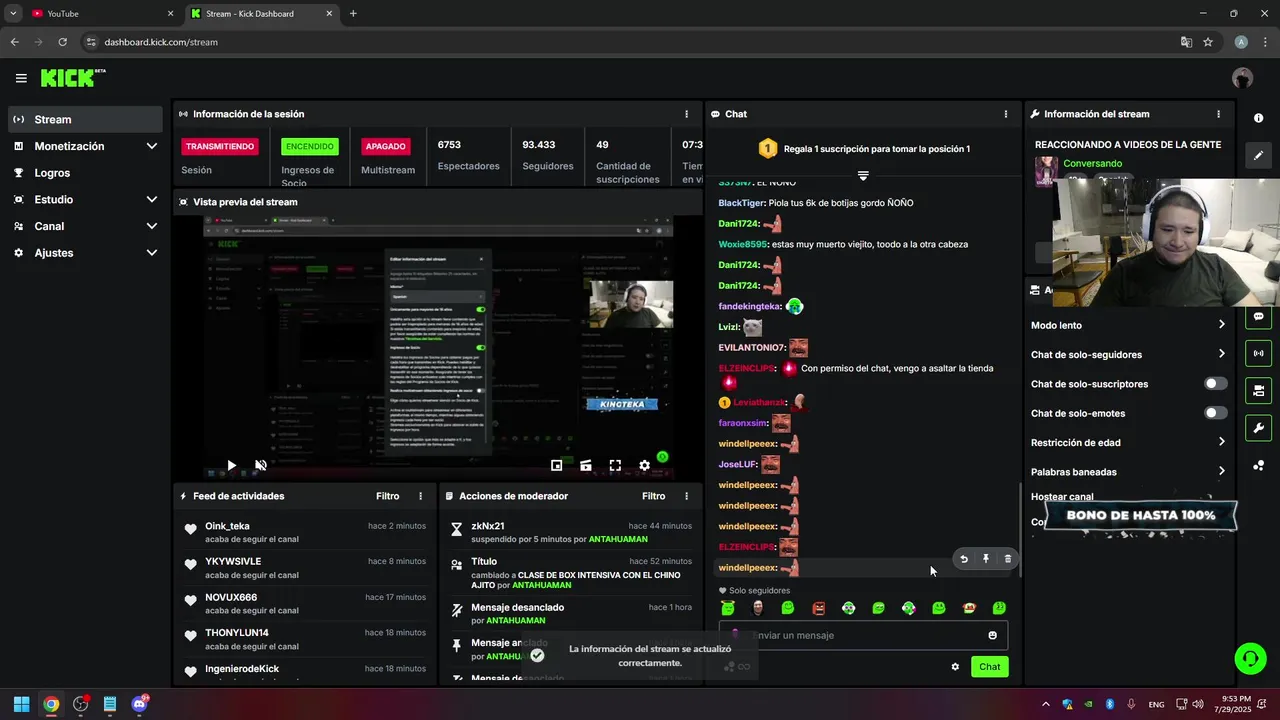This screenshot has width=1280, height=720.
Task: Expand the Monetización sidebar section
Action: click(x=84, y=146)
